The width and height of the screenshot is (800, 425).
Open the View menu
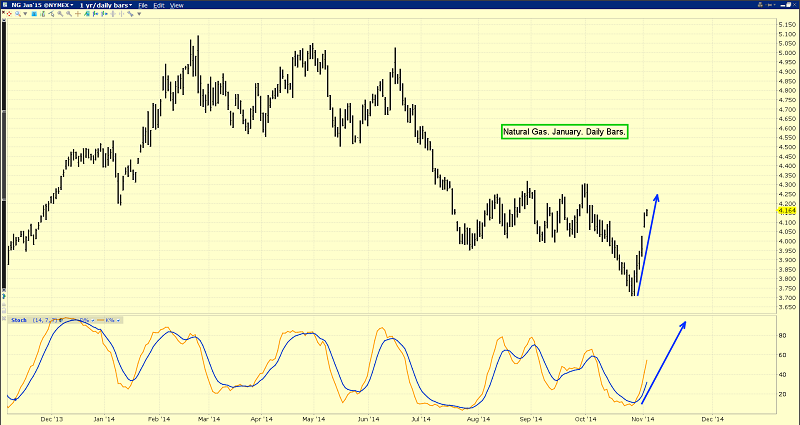177,5
